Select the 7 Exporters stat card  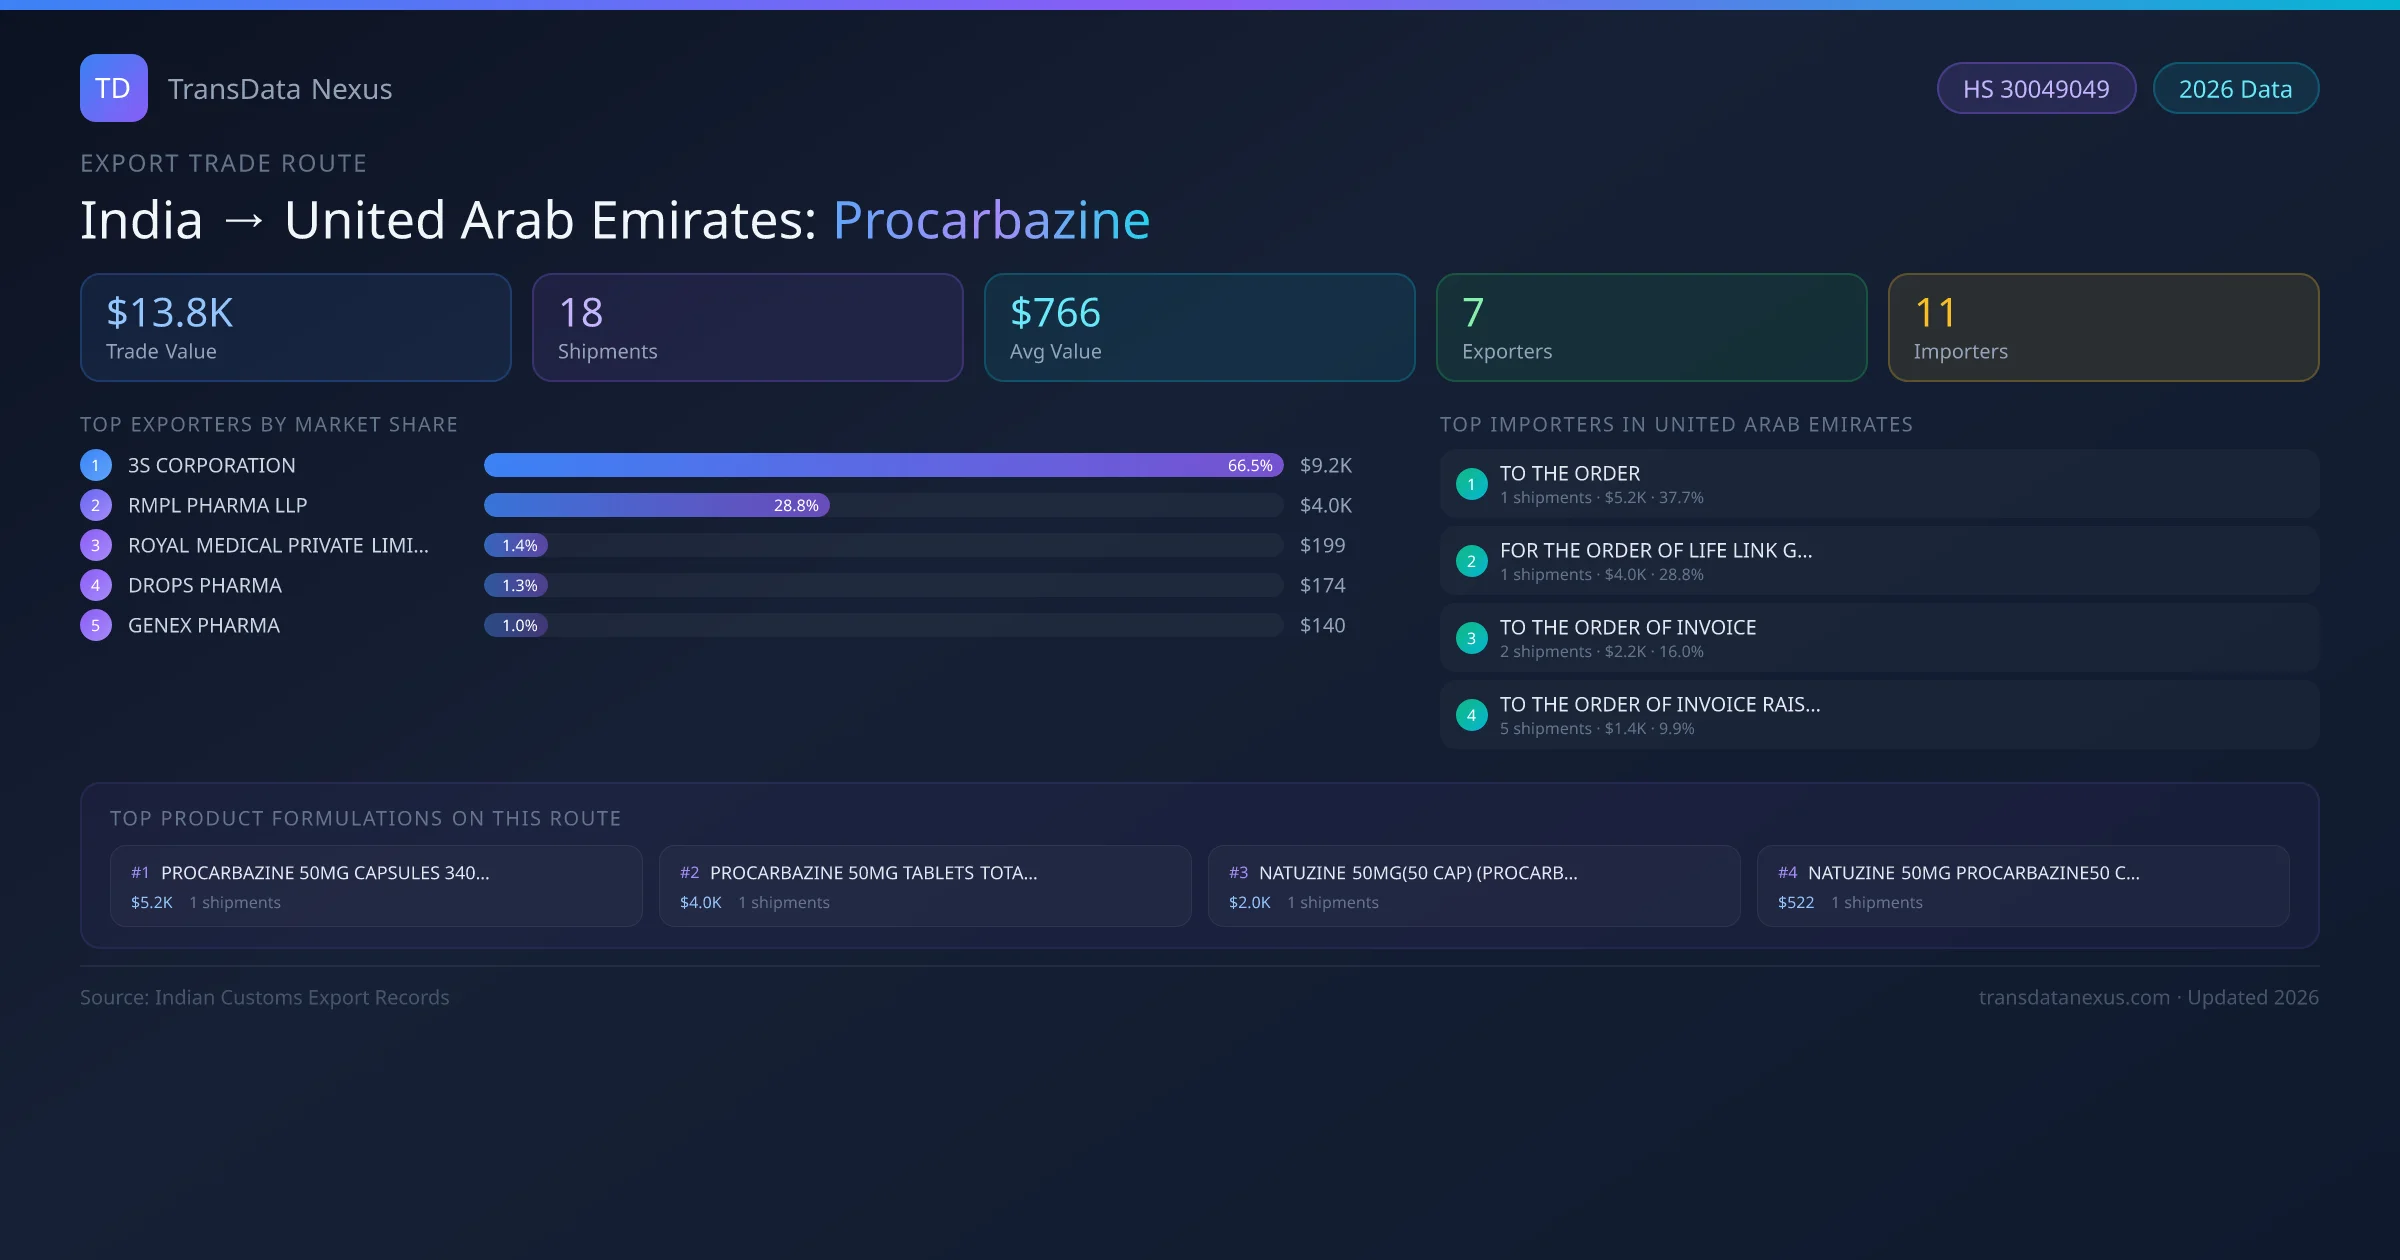click(1651, 327)
